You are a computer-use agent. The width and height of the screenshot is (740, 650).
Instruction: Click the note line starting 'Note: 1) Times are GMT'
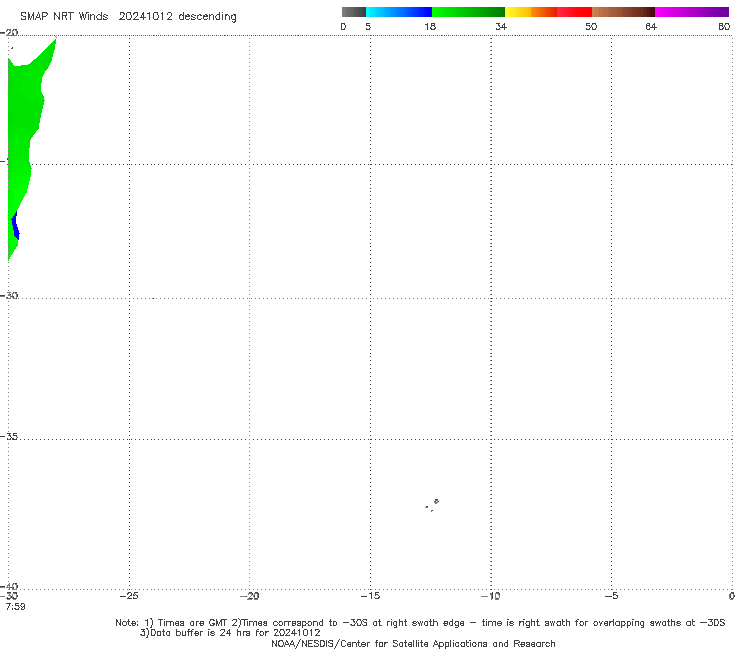point(420,623)
